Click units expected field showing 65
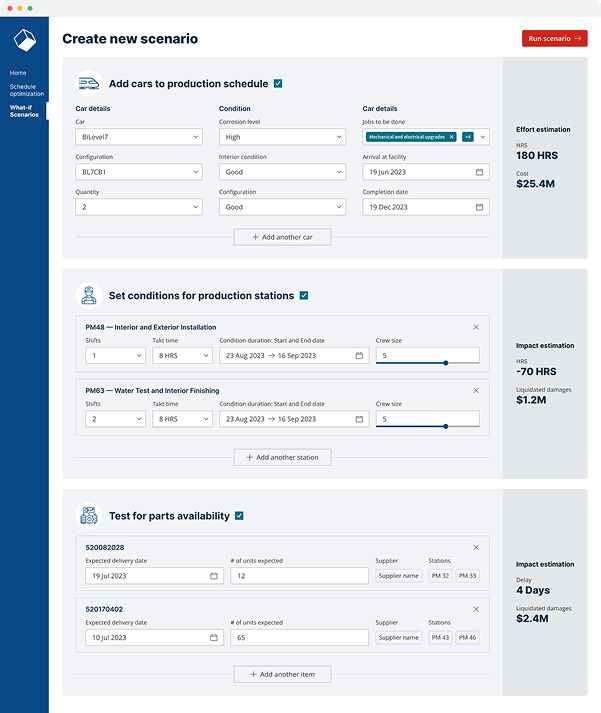 300,638
